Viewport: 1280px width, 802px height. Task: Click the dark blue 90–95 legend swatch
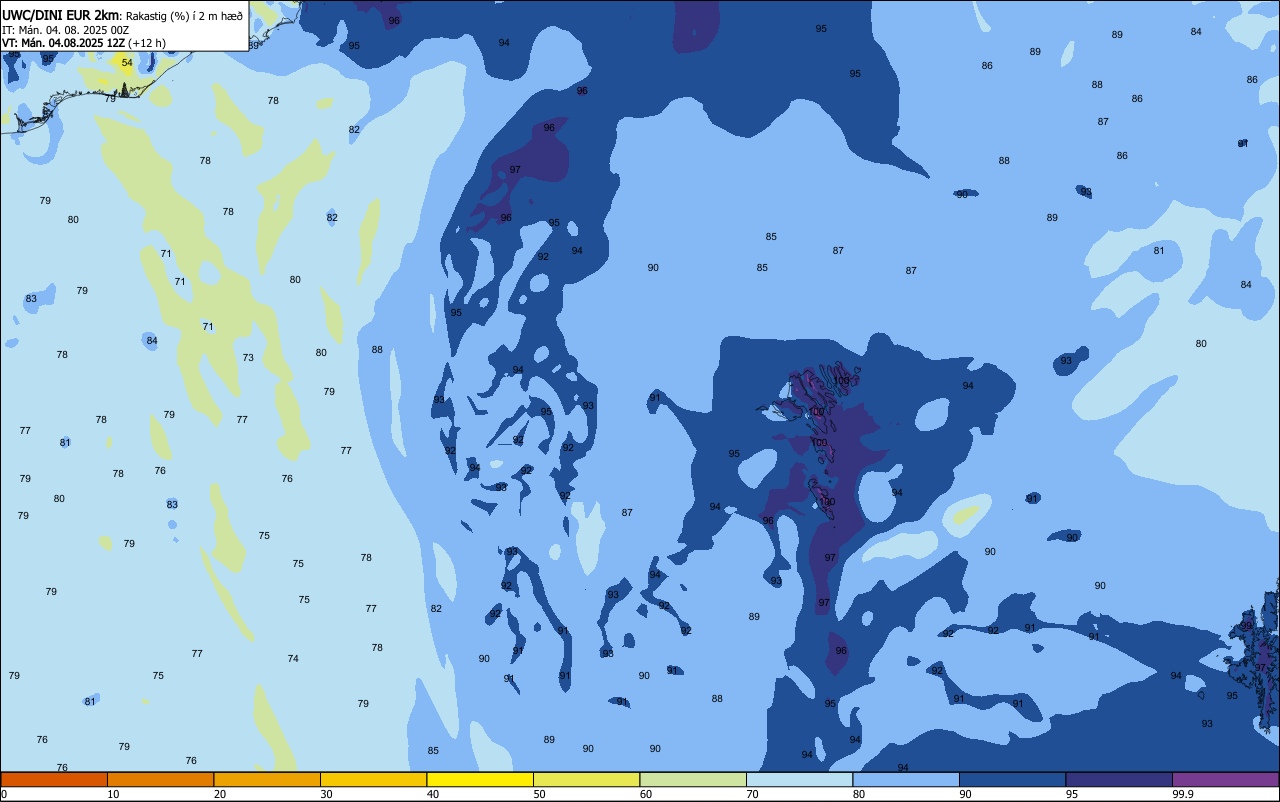point(1013,779)
